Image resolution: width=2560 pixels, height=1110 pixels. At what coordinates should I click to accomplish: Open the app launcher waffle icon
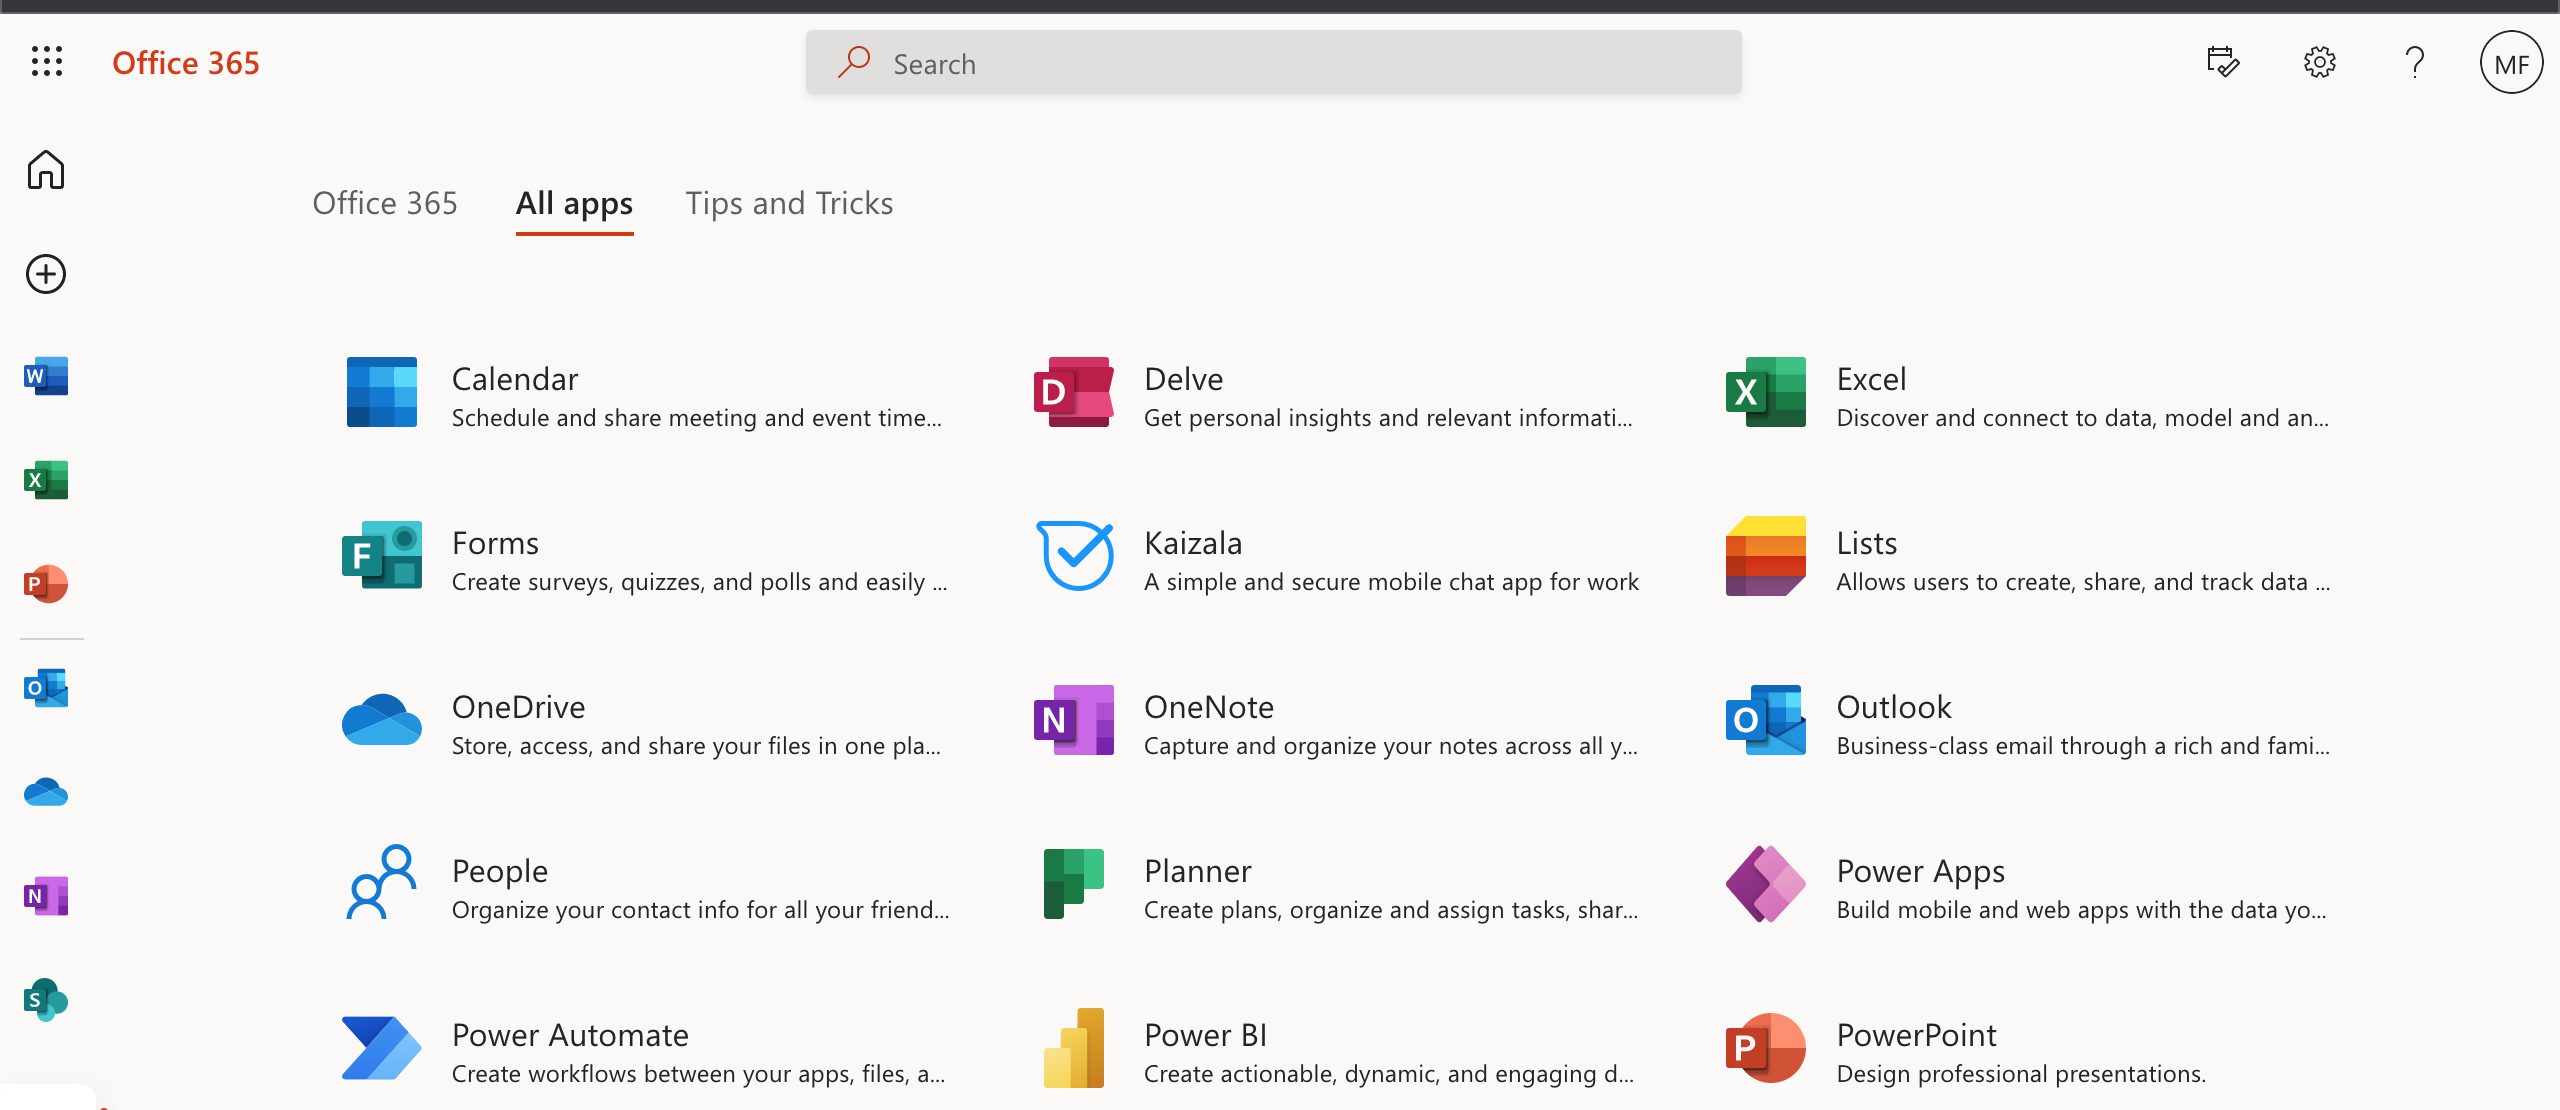pyautogui.click(x=47, y=62)
